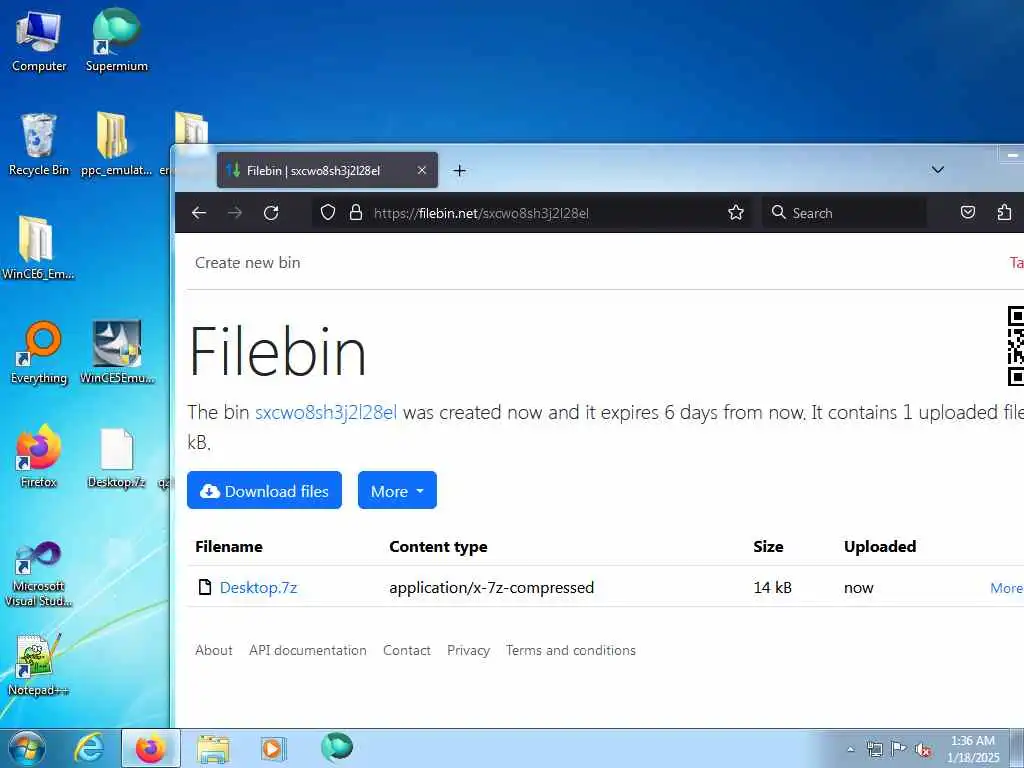Open the Contact footer link
This screenshot has height=768, width=1024.
(407, 650)
